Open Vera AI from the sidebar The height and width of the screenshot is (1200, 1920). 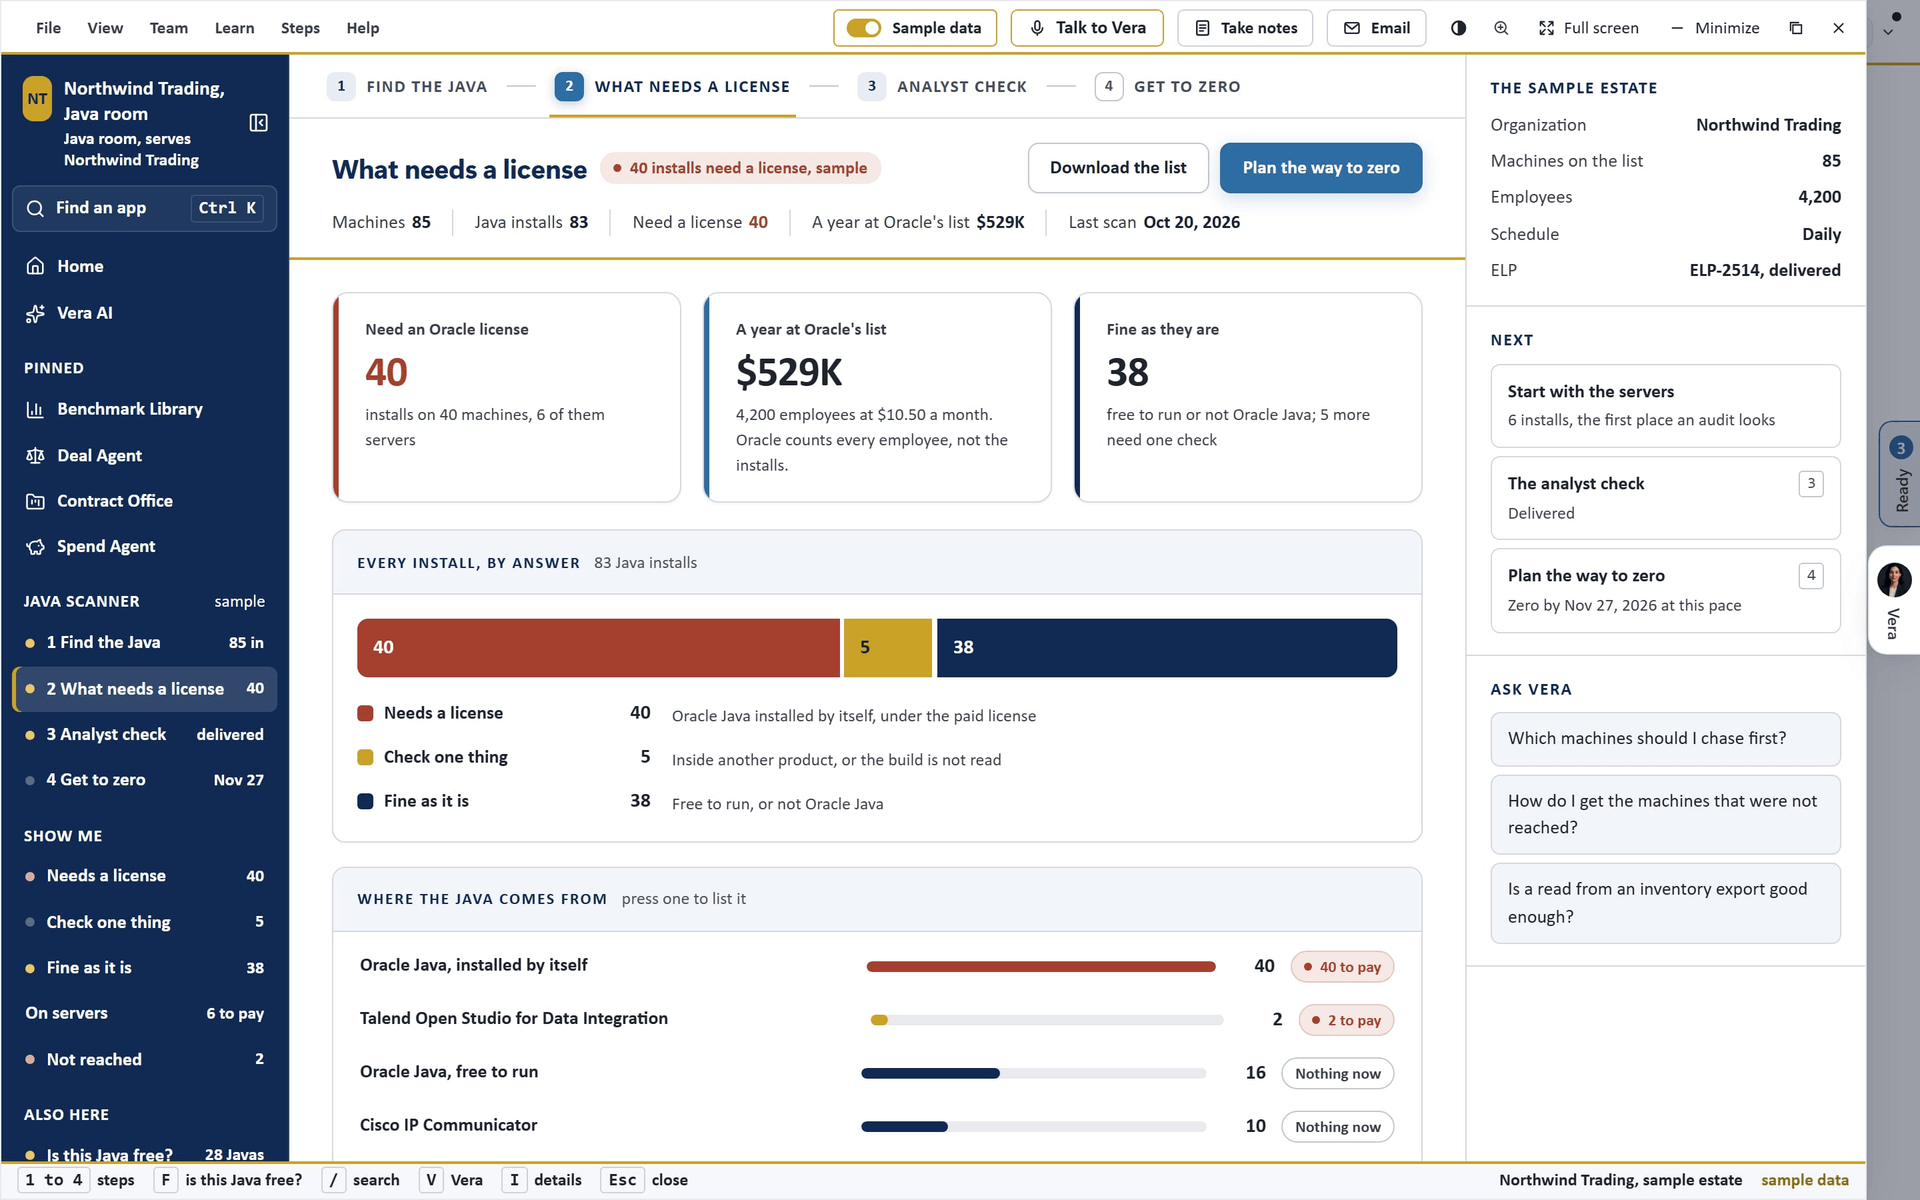pos(145,313)
